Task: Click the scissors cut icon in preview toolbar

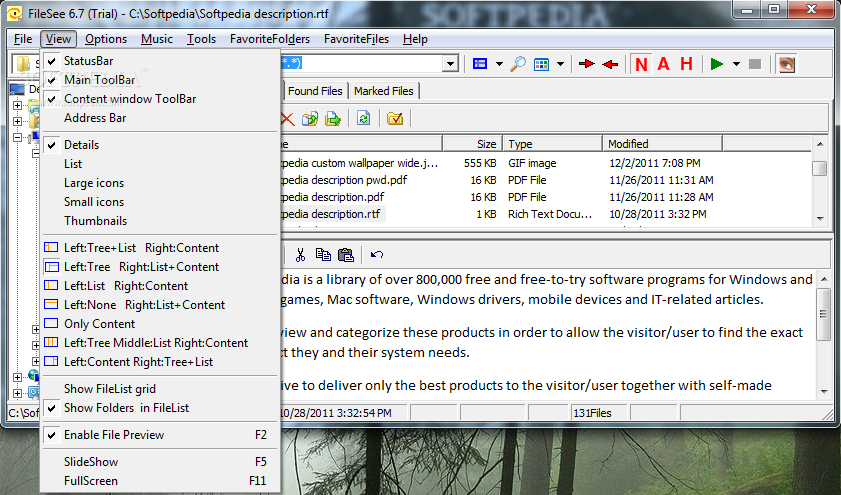Action: coord(300,255)
